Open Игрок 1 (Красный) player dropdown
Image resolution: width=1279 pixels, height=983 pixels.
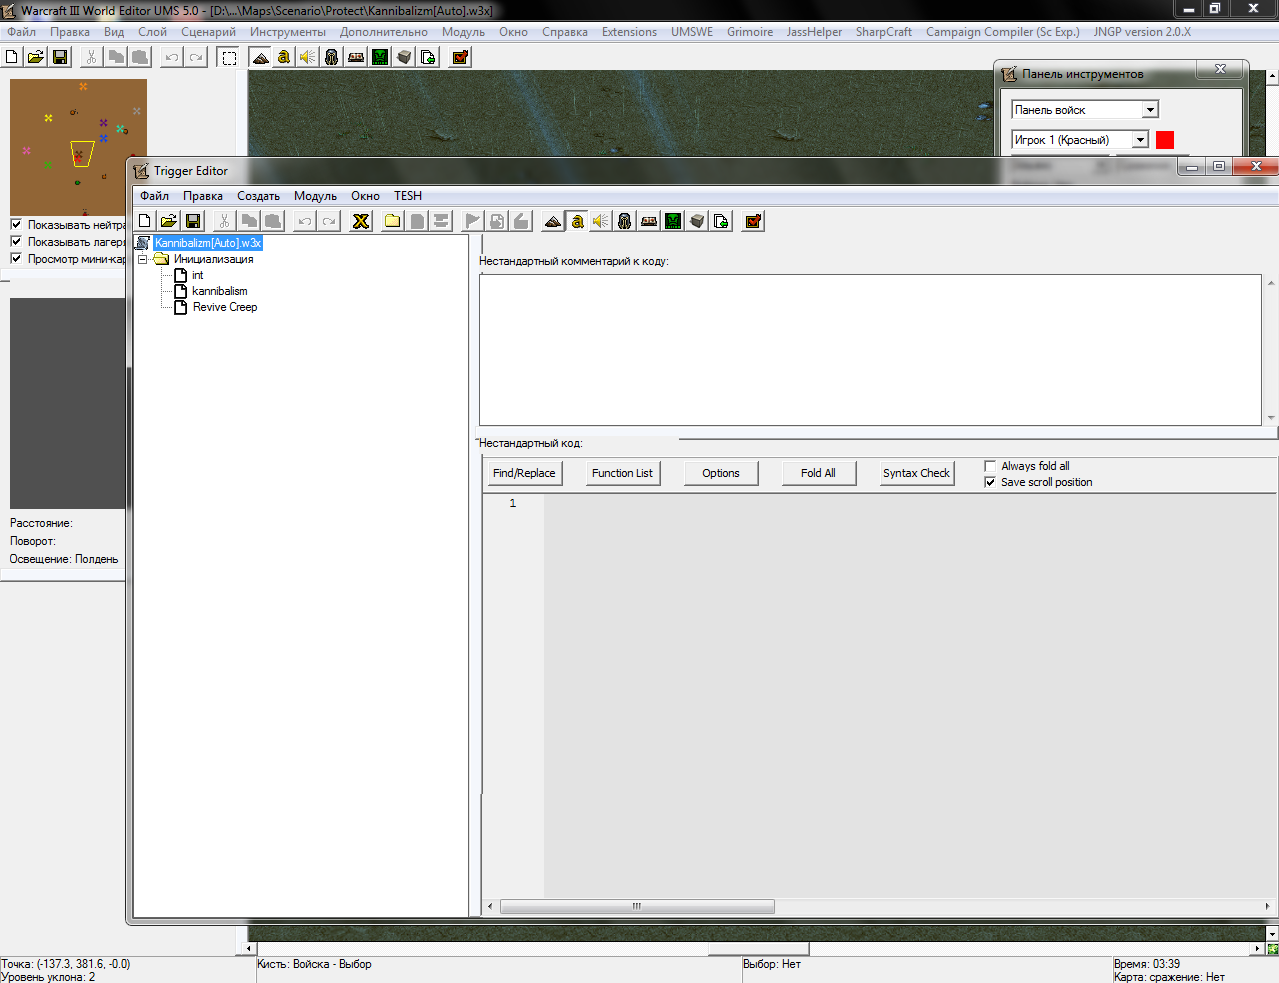[x=1140, y=140]
